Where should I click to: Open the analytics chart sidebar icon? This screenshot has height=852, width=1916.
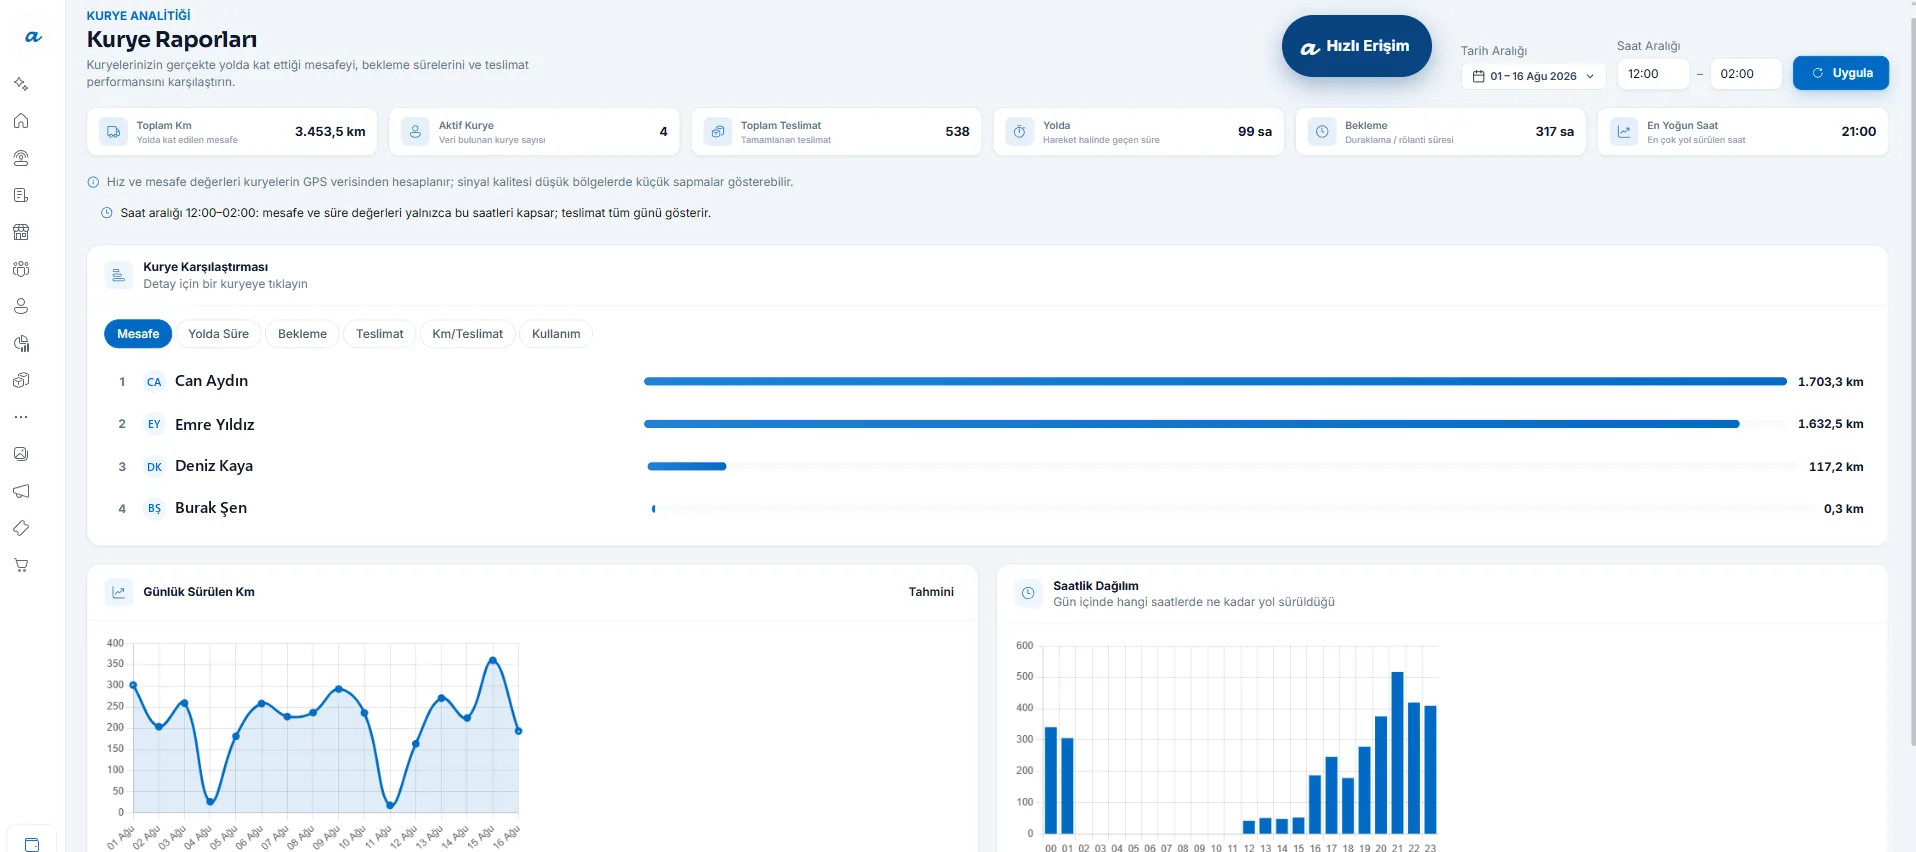(21, 343)
